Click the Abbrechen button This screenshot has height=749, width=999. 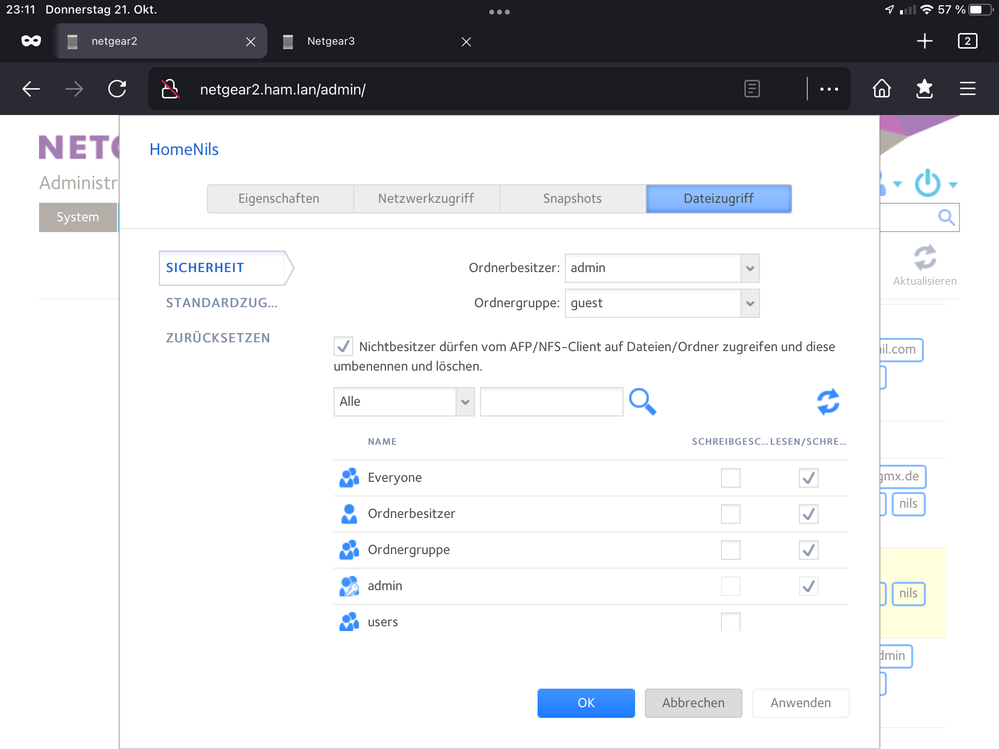coord(693,703)
